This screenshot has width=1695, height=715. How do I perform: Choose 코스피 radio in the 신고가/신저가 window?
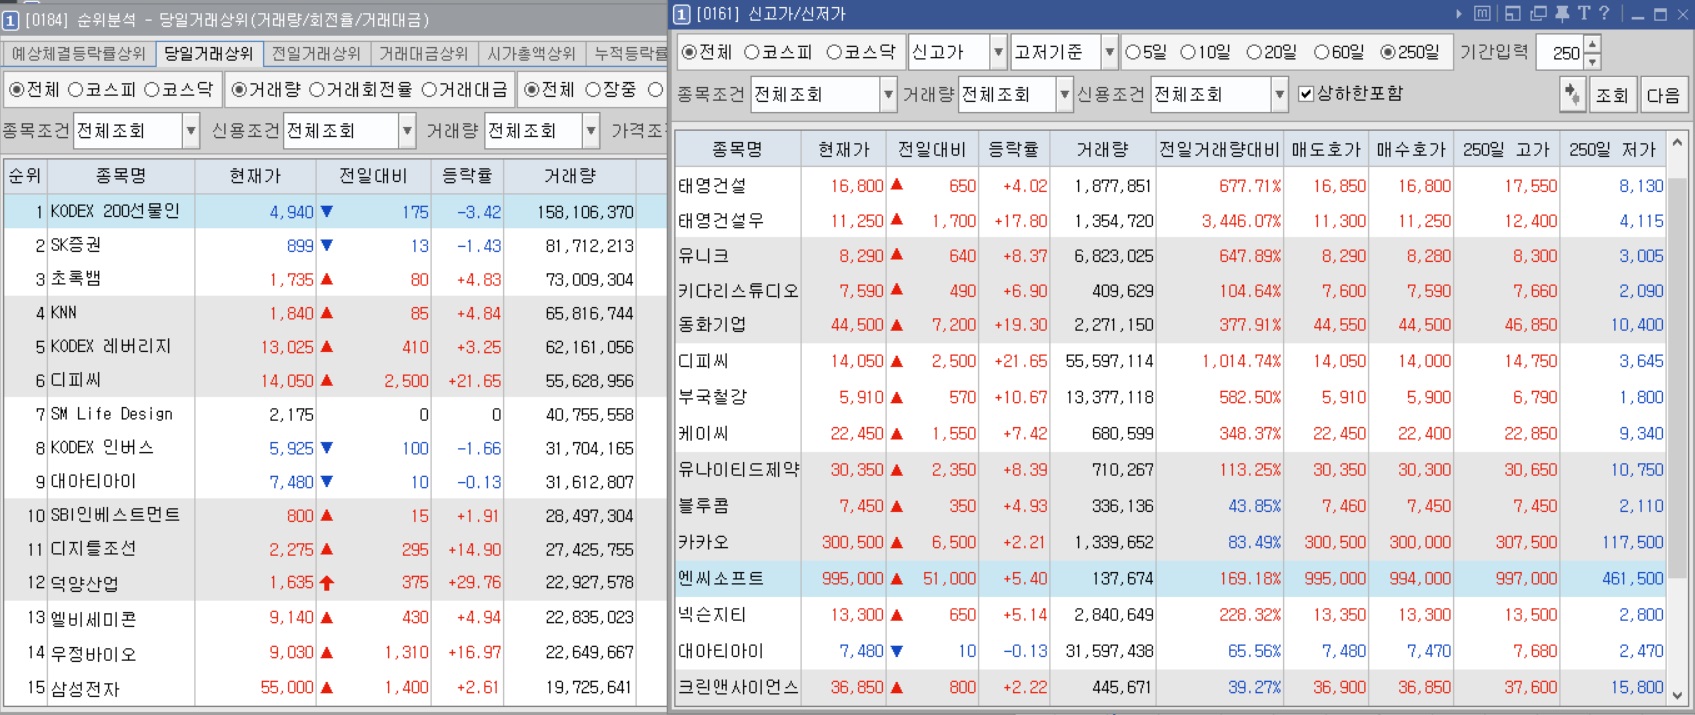coord(752,52)
